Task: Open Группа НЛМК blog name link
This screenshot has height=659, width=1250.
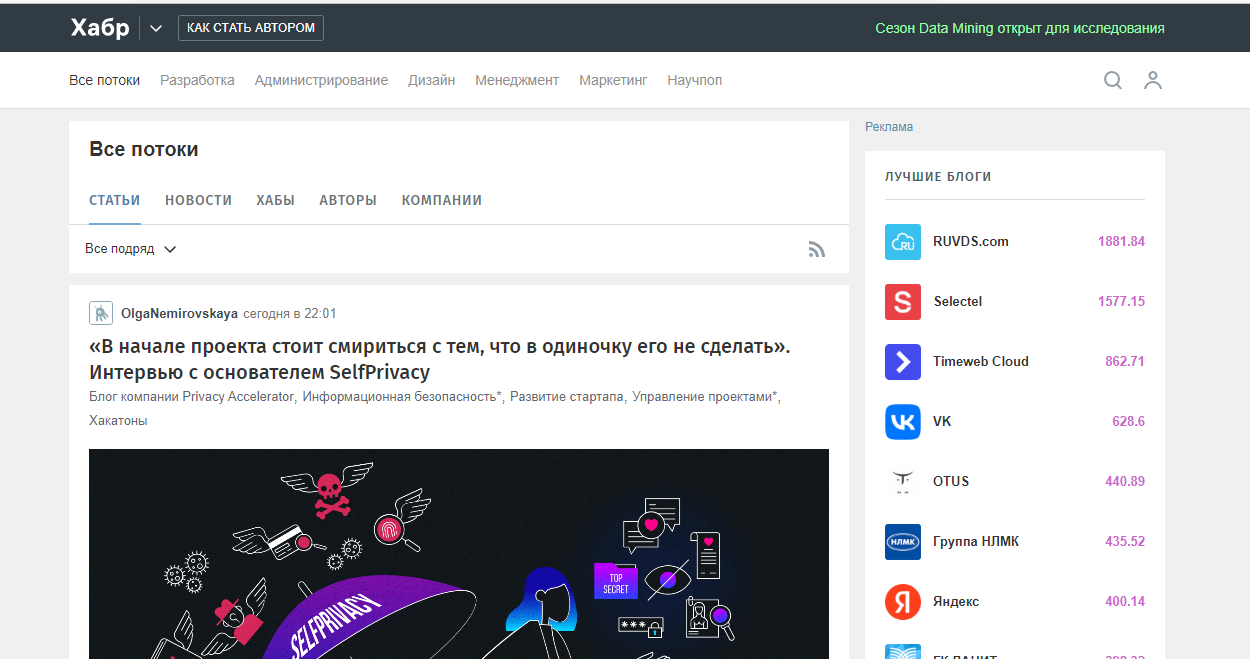Action: tap(976, 542)
